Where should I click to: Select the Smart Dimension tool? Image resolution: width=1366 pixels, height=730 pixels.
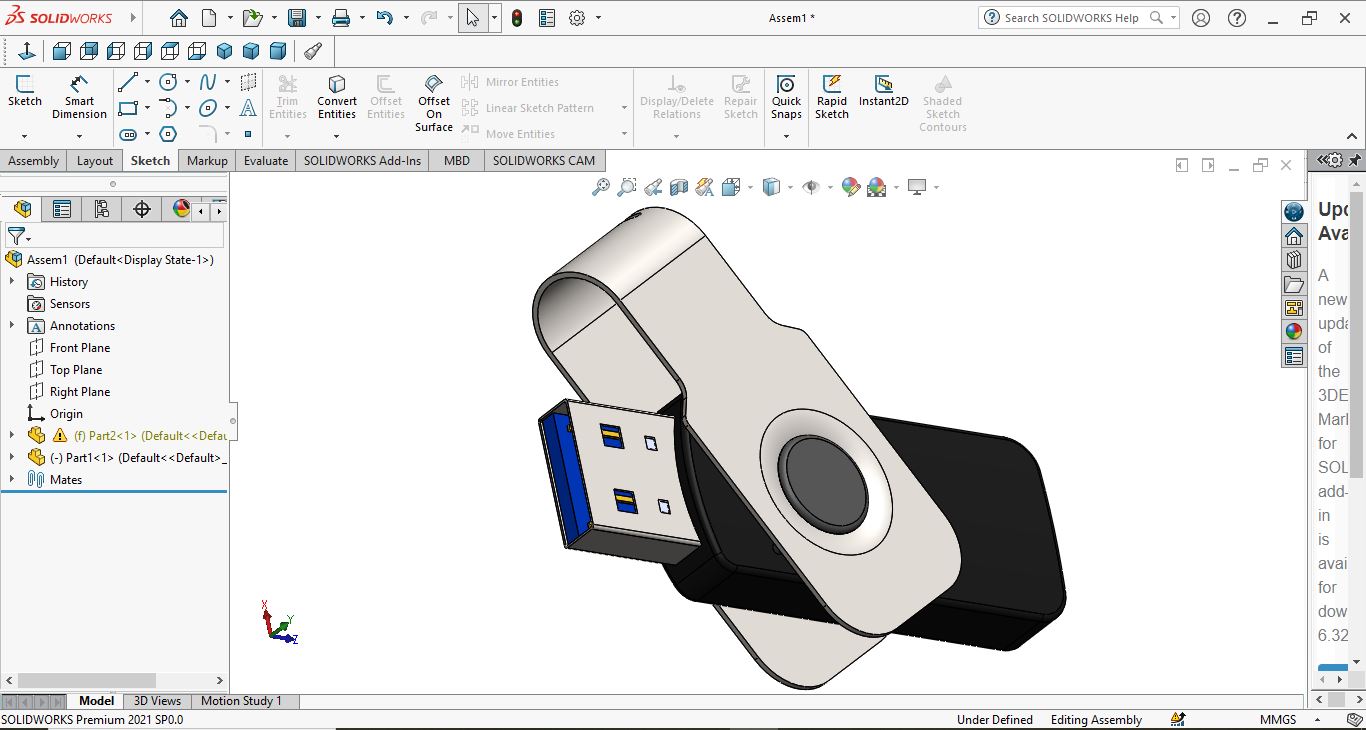[79, 97]
